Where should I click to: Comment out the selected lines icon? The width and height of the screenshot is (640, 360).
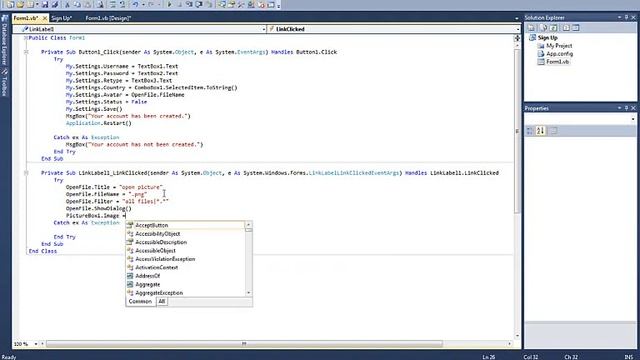tap(113, 5)
